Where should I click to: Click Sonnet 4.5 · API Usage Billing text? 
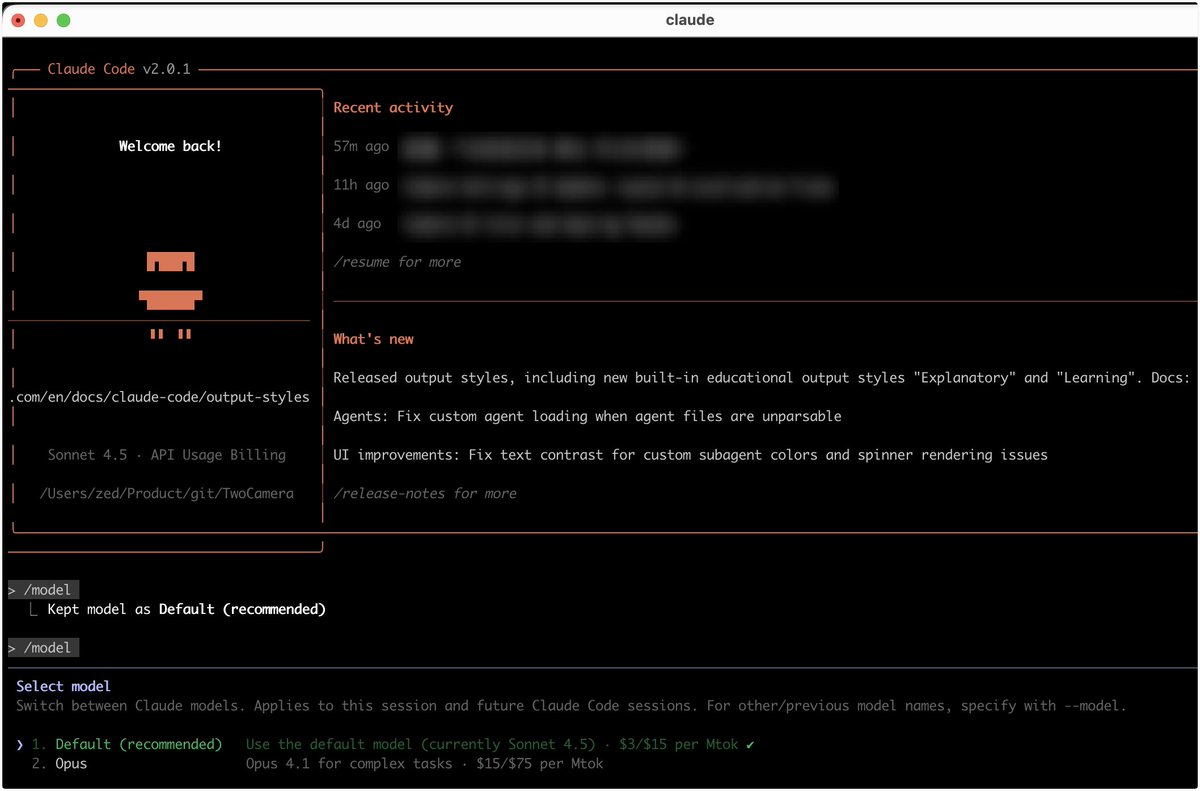point(167,455)
